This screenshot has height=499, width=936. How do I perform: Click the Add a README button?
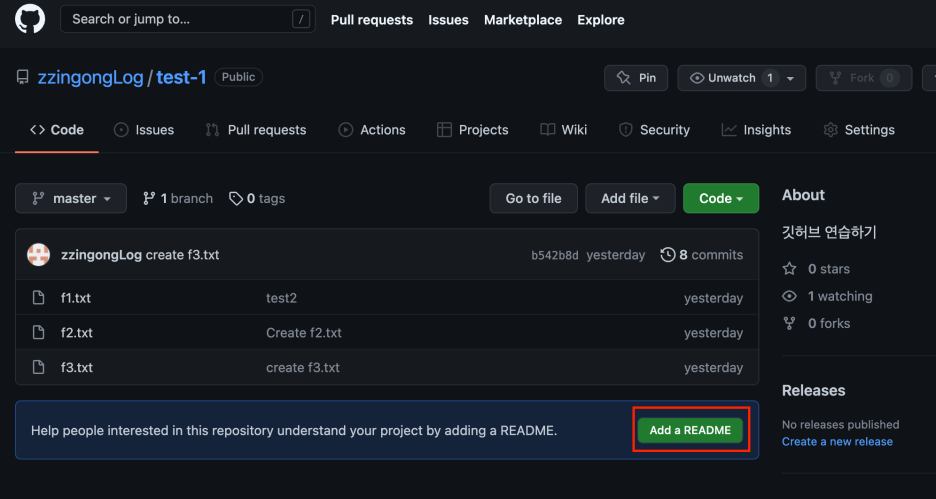point(690,430)
